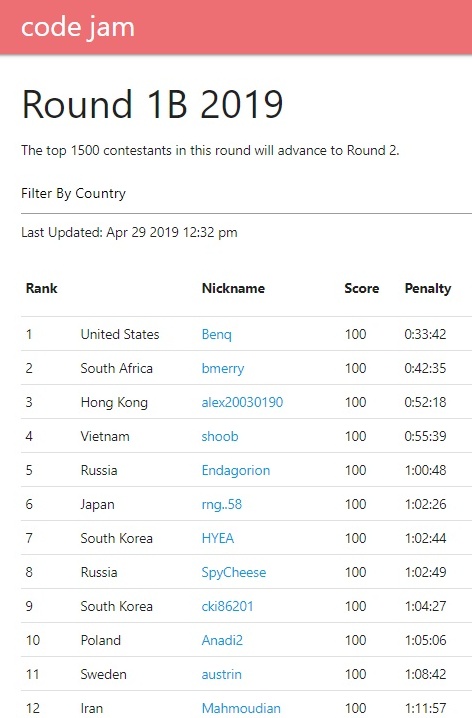Select the Anadi2 nickname link
This screenshot has height=718, width=472.
pos(222,640)
